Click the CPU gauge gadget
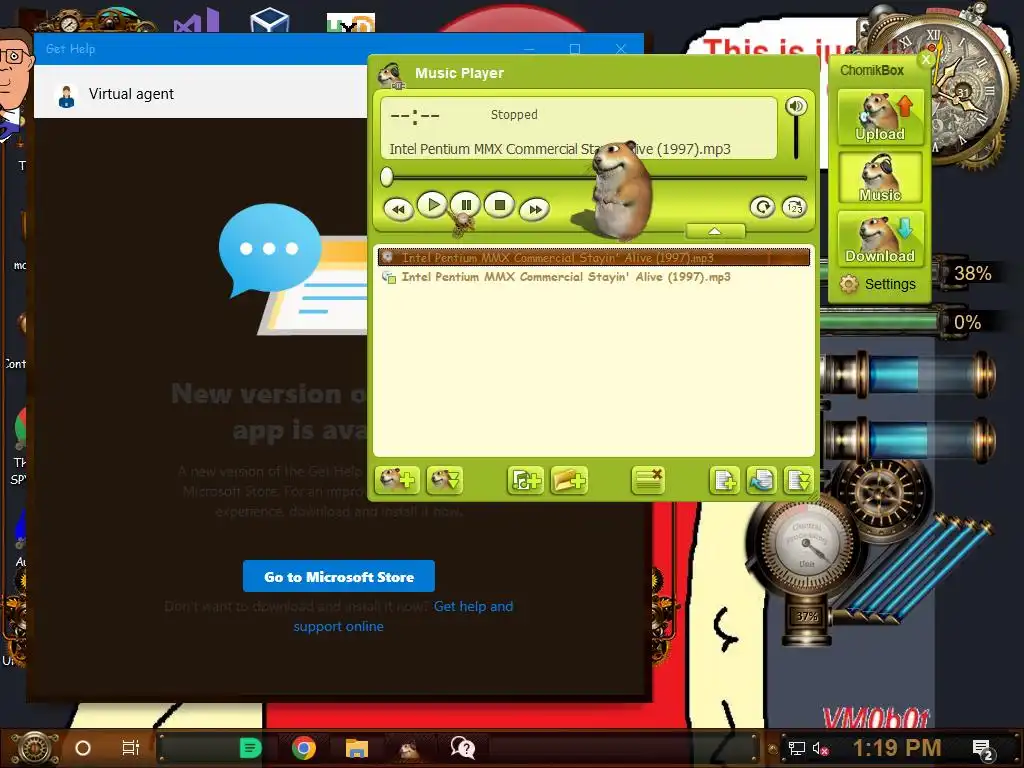1024x768 pixels. [x=807, y=545]
